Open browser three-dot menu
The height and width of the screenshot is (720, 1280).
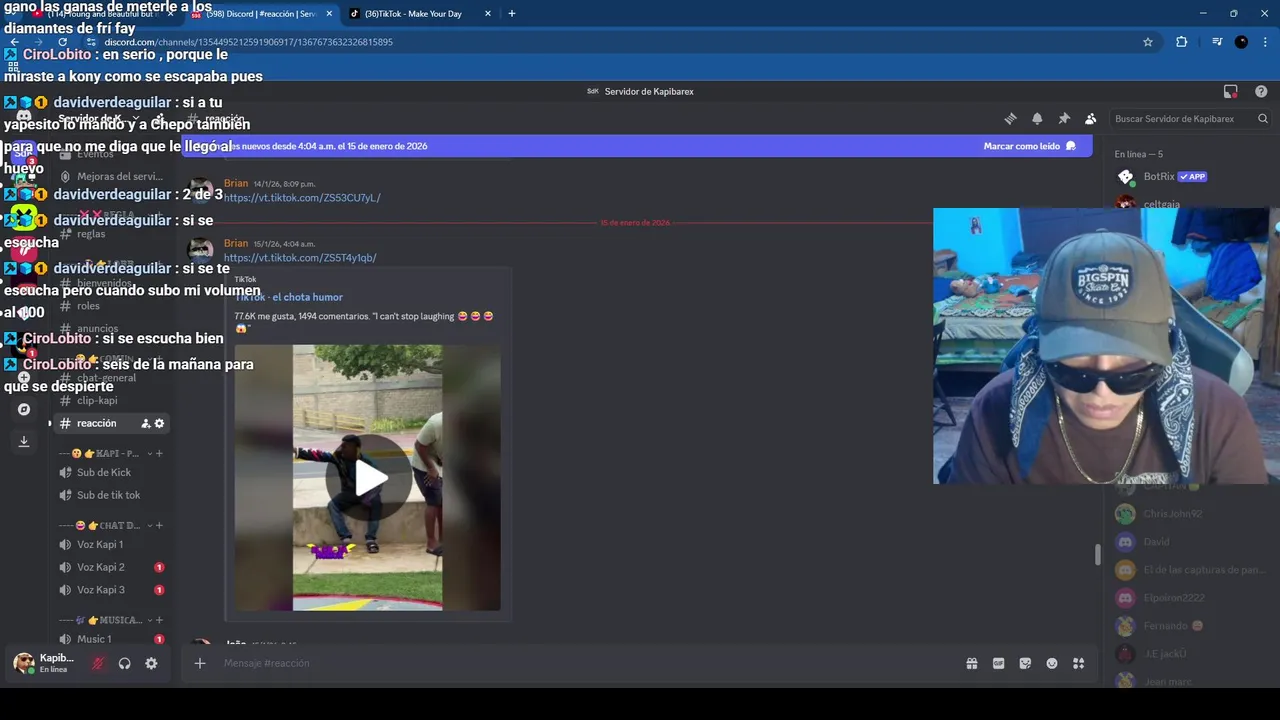point(1266,42)
